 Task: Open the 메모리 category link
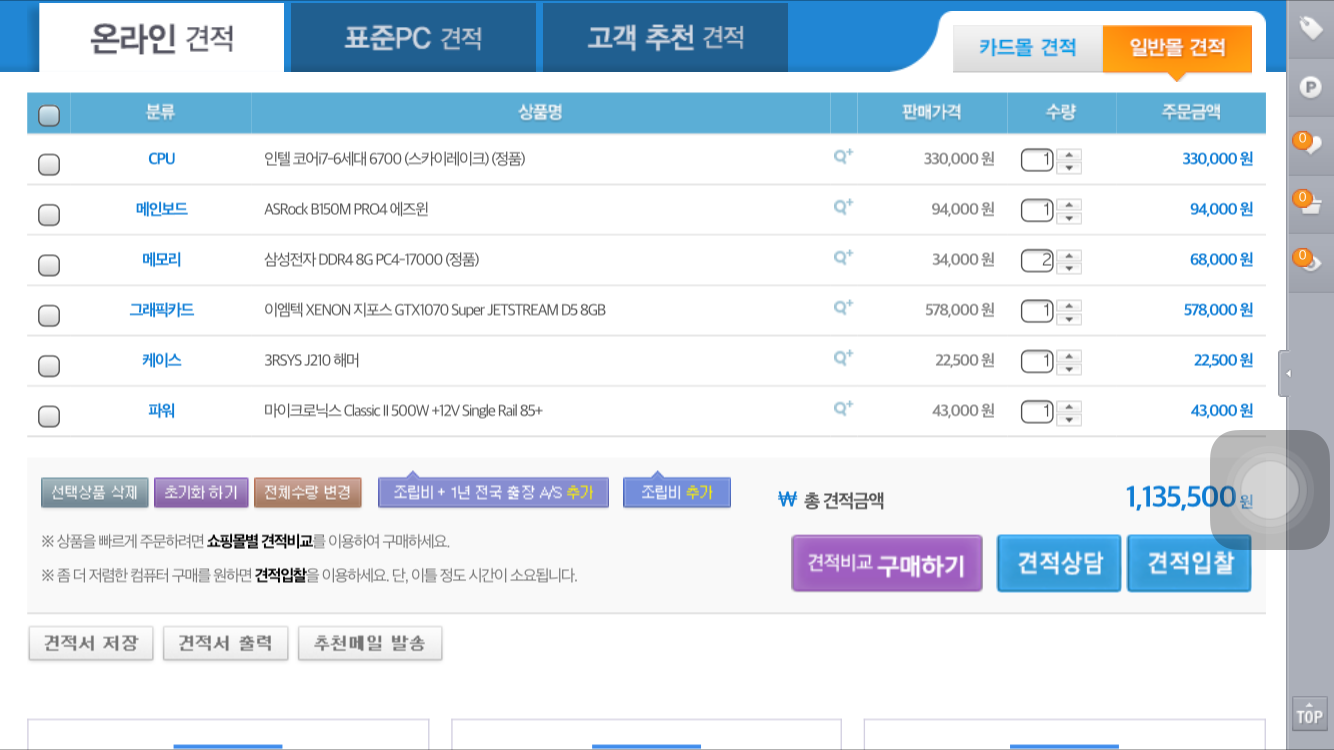(161, 260)
